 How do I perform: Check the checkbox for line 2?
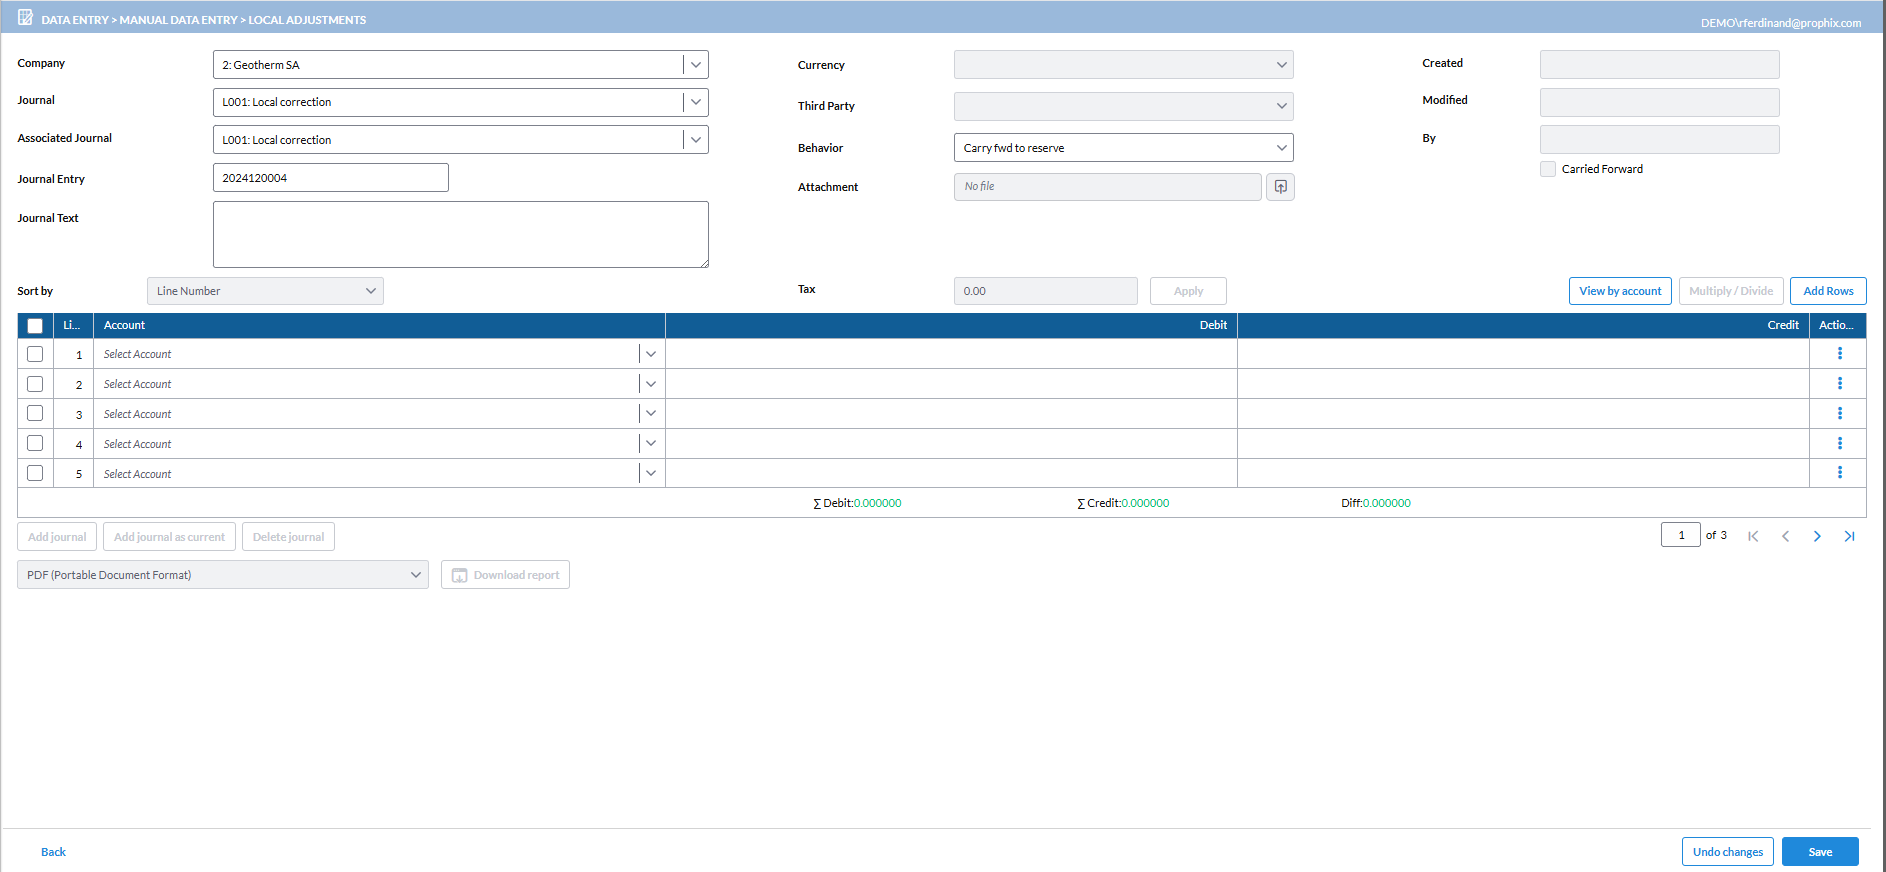point(35,384)
